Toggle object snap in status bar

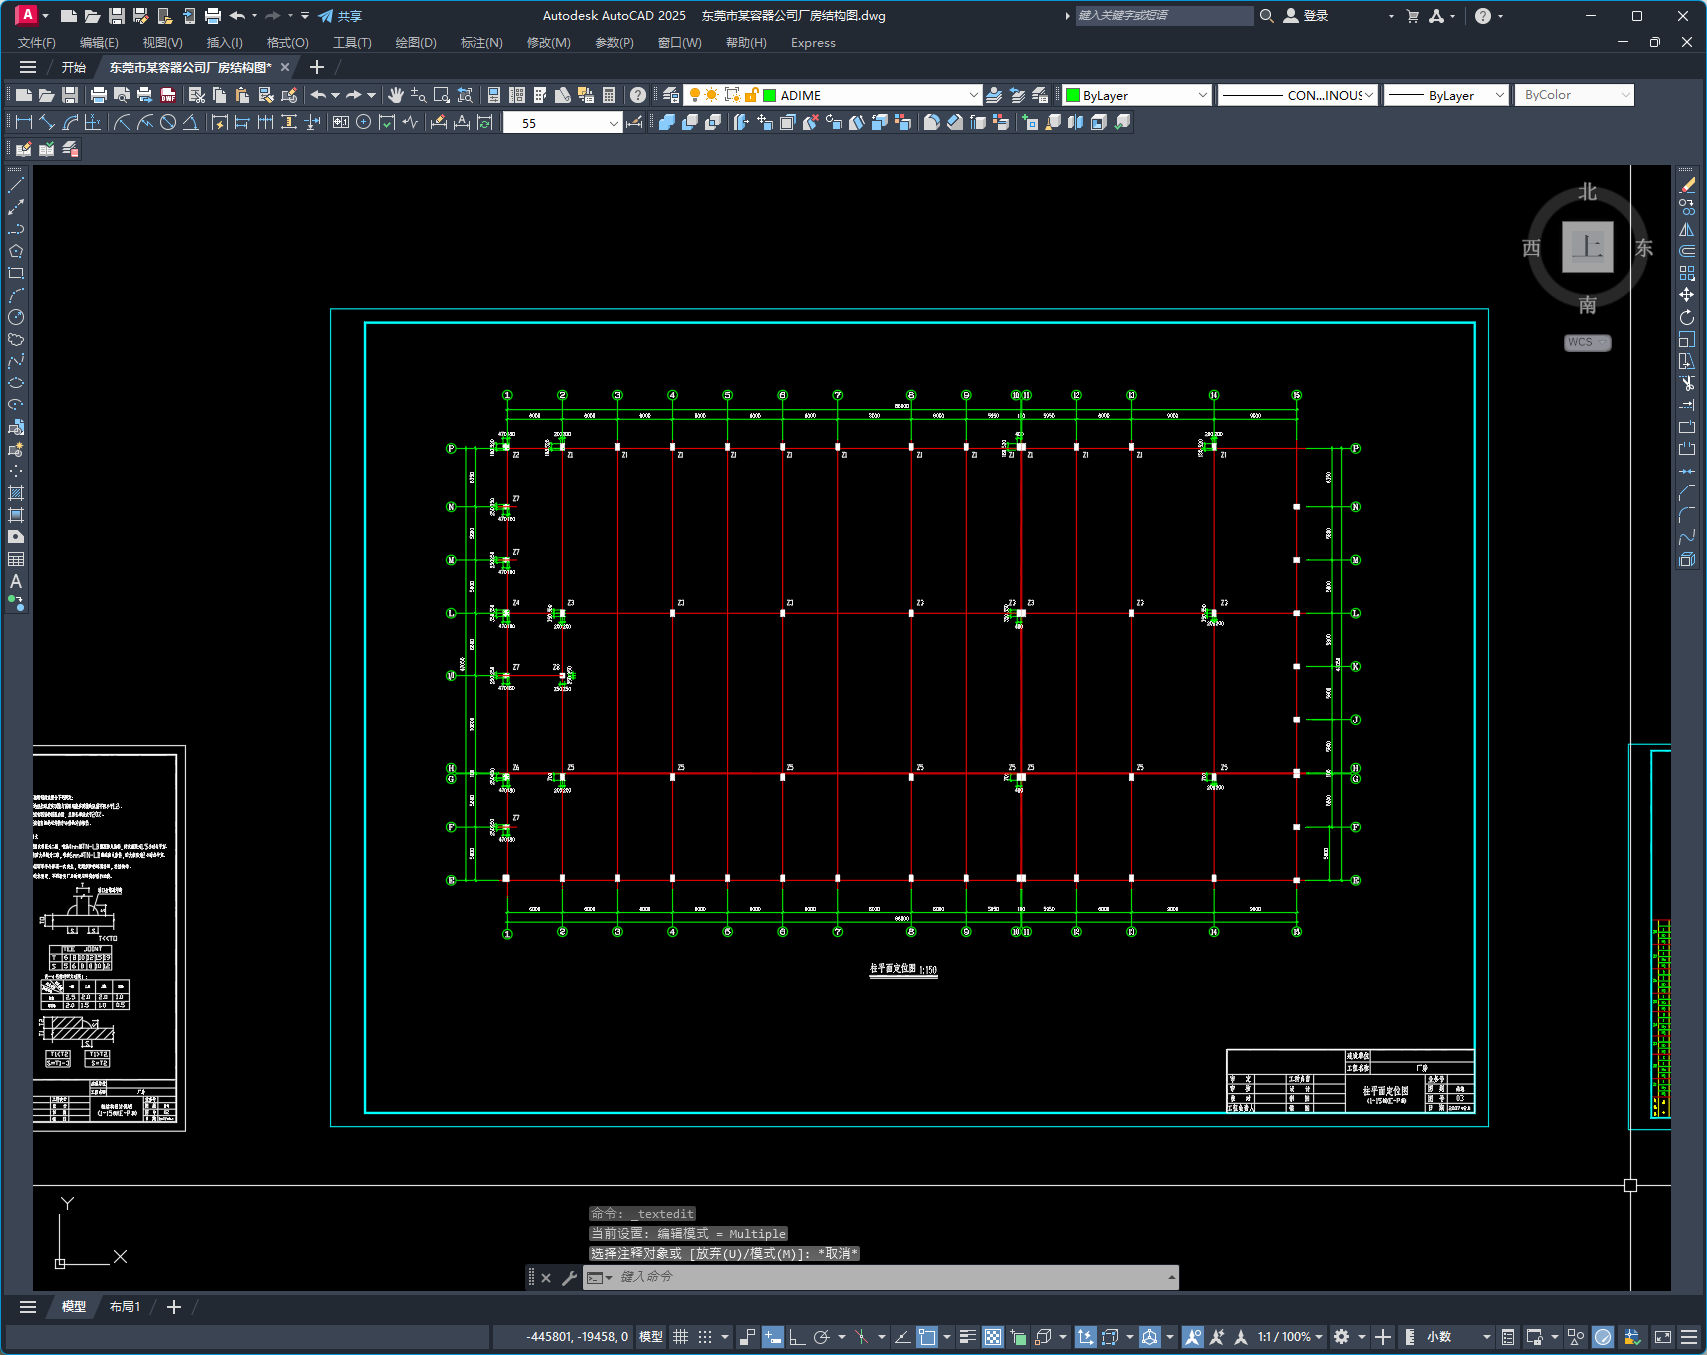click(x=927, y=1337)
